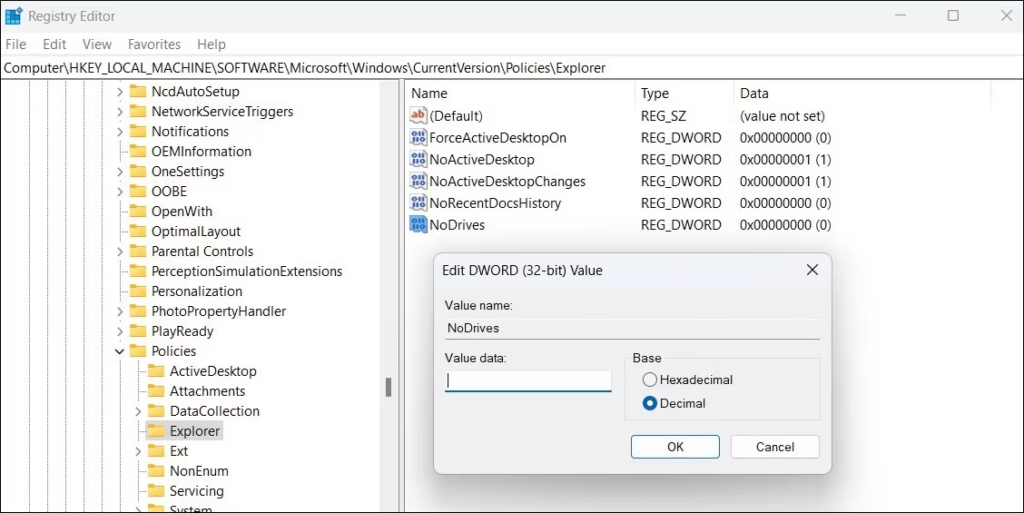Confirm the dialog with OK
This screenshot has width=1024, height=513.
675,447
